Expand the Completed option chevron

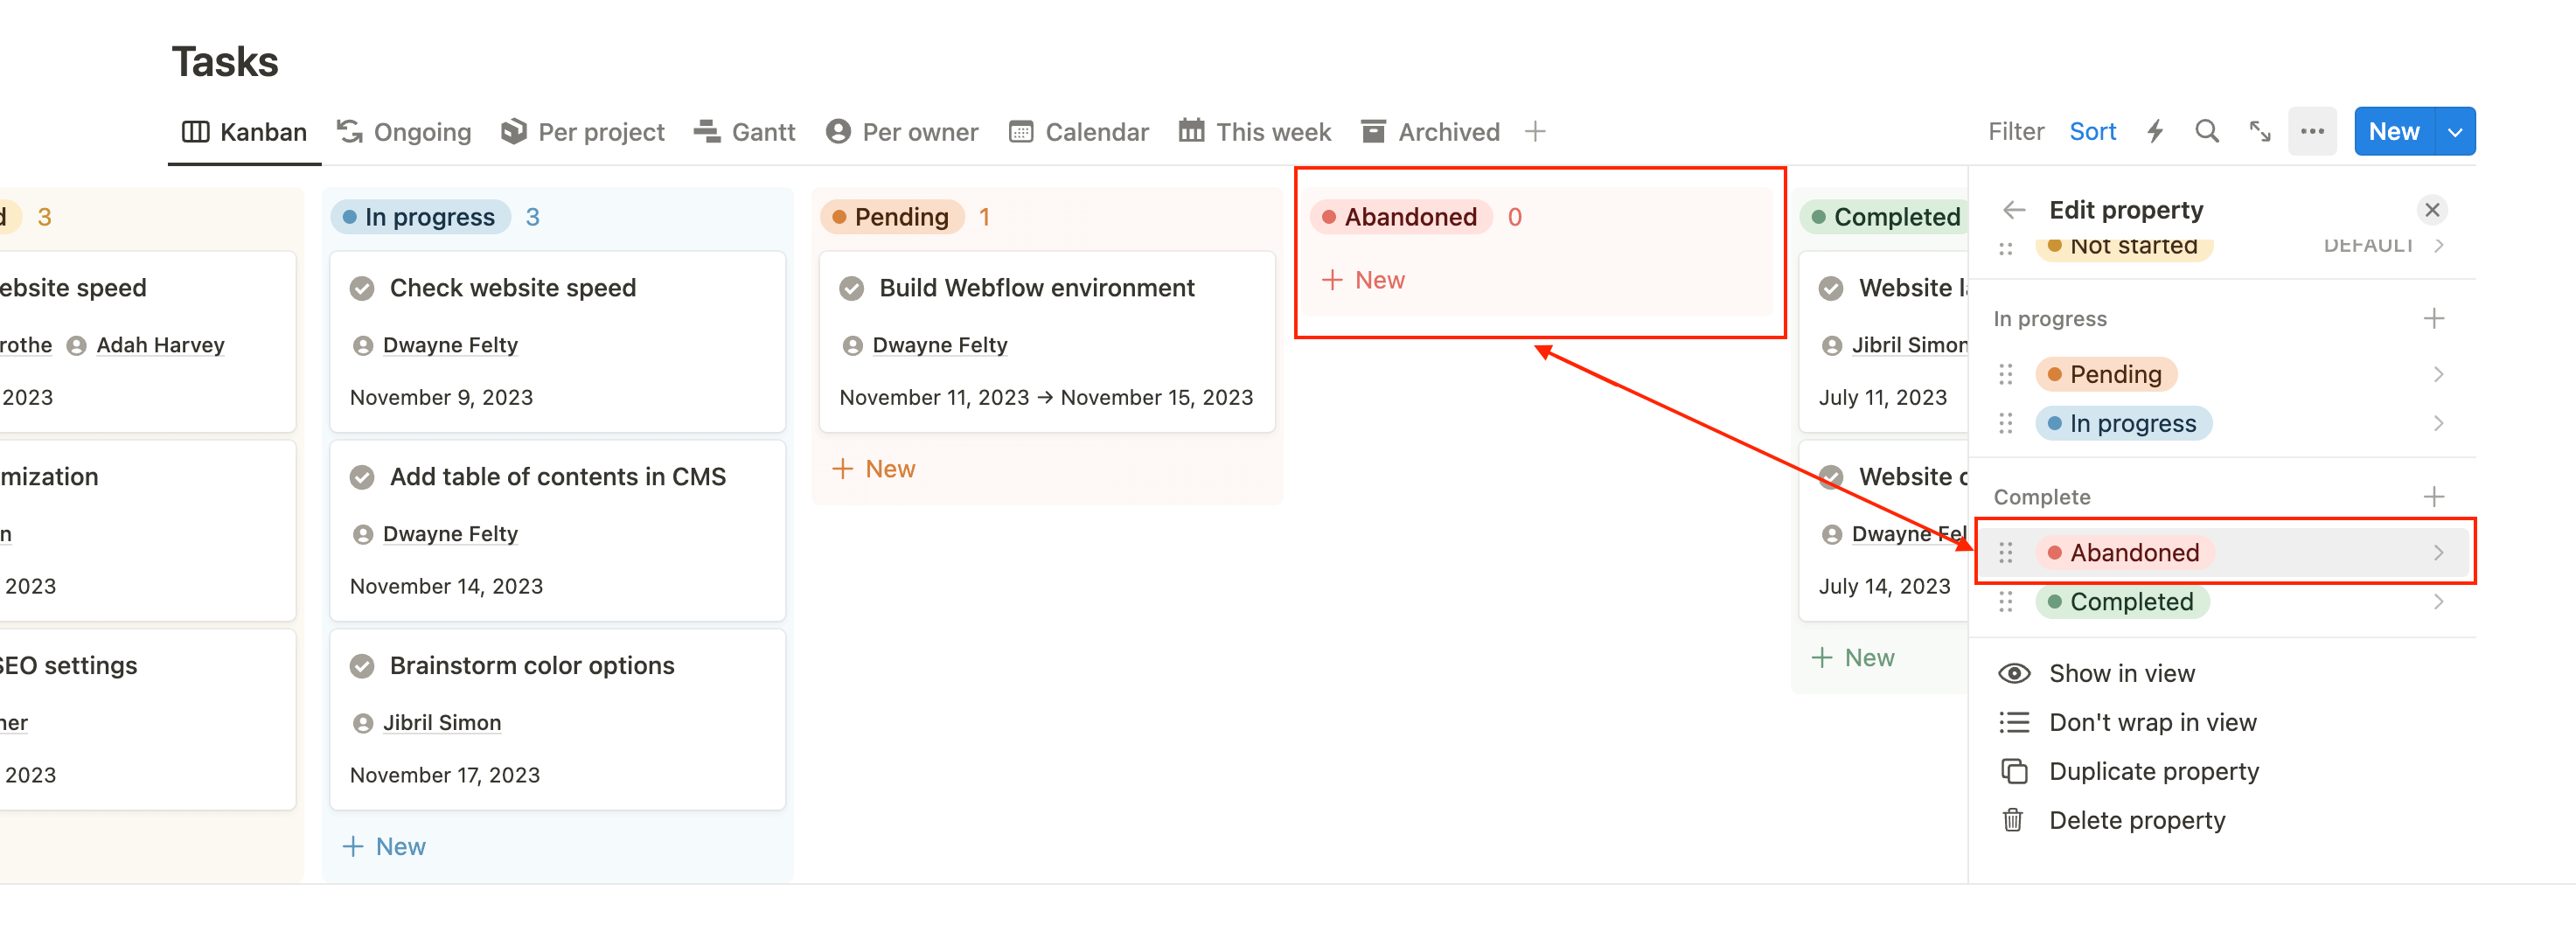point(2438,601)
